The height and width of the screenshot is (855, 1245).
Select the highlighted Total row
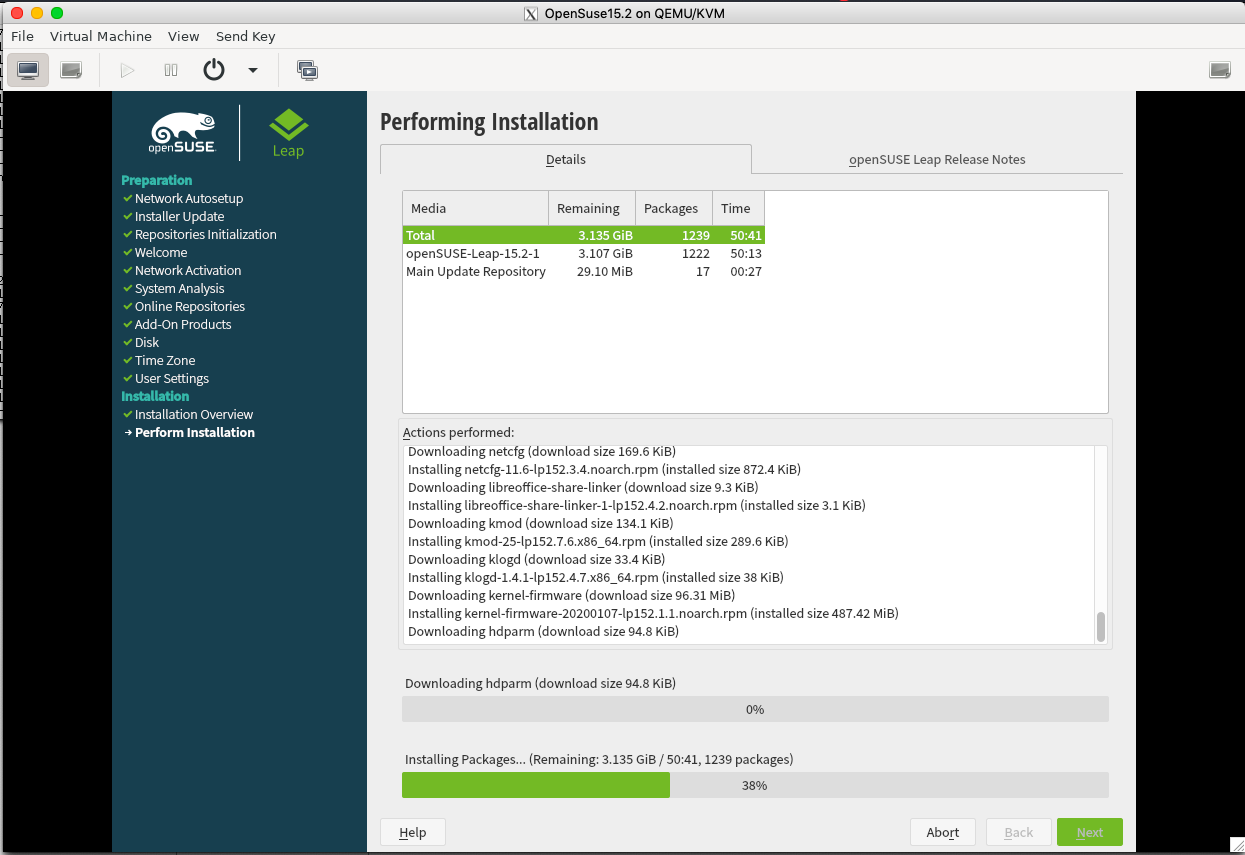(584, 235)
